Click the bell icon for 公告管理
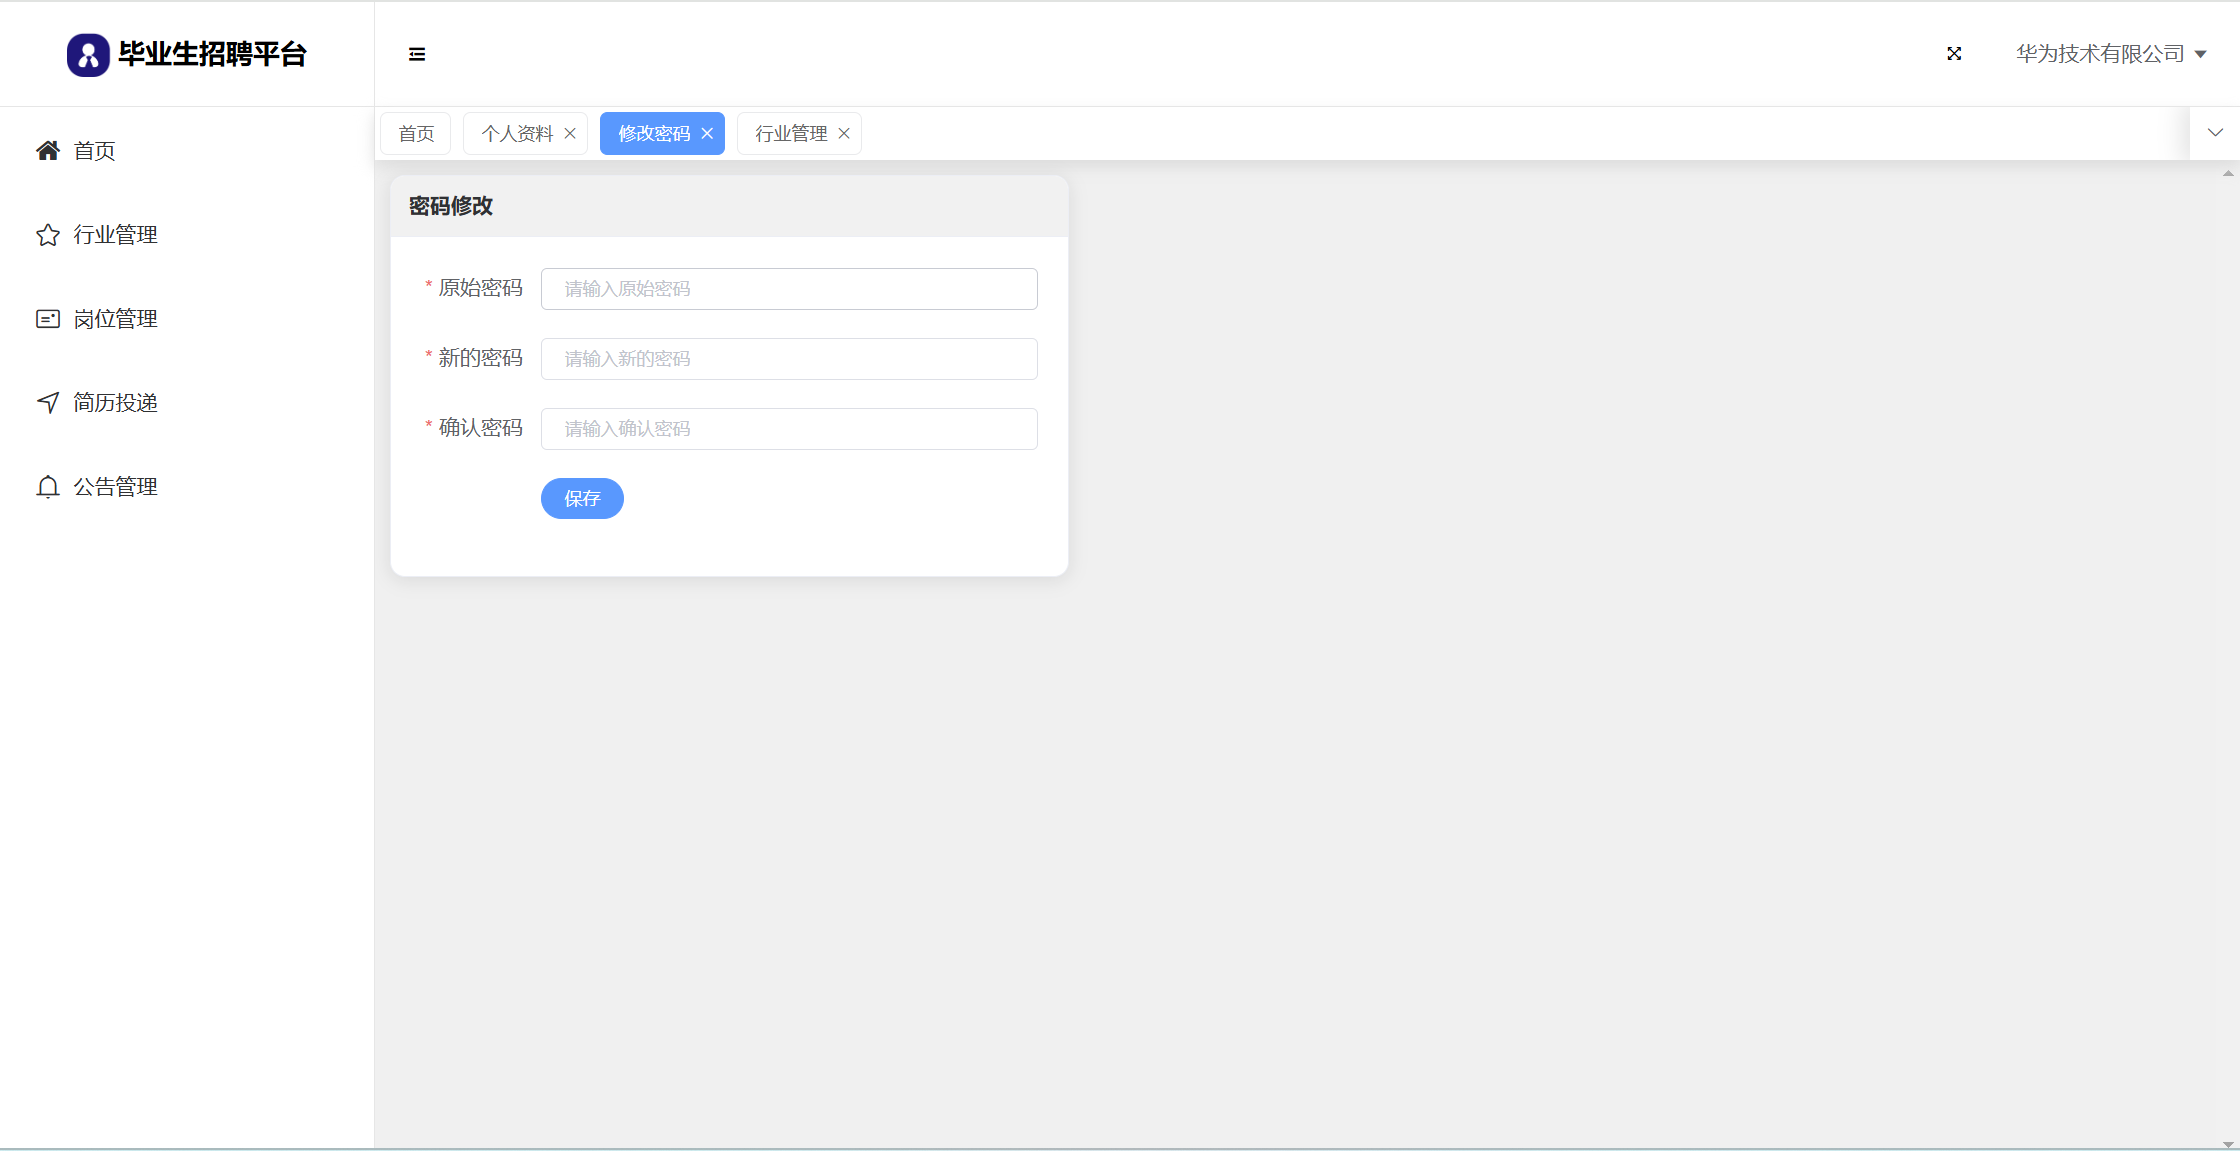The image size is (2240, 1151). tap(48, 487)
